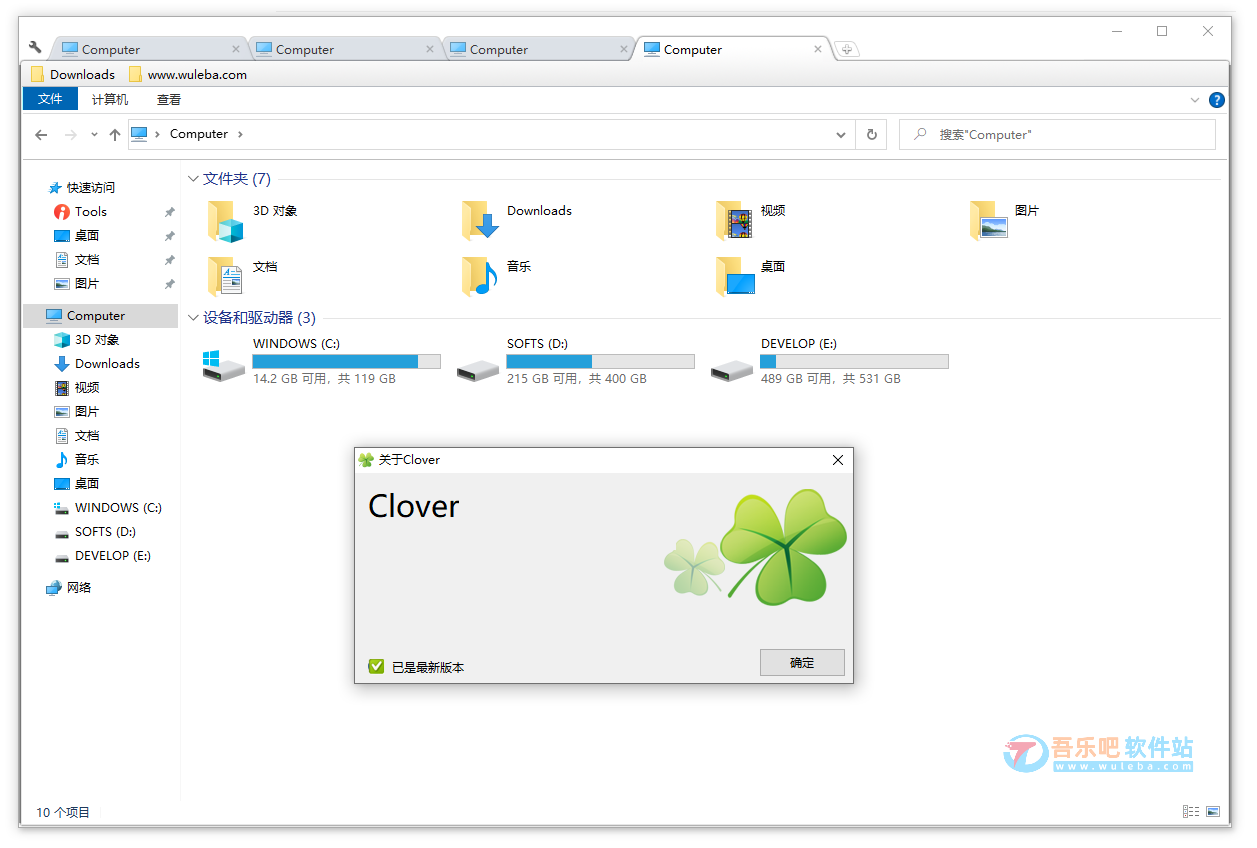The height and width of the screenshot is (848, 1257).
Task: Click the Clover wrench settings icon
Action: tap(36, 48)
